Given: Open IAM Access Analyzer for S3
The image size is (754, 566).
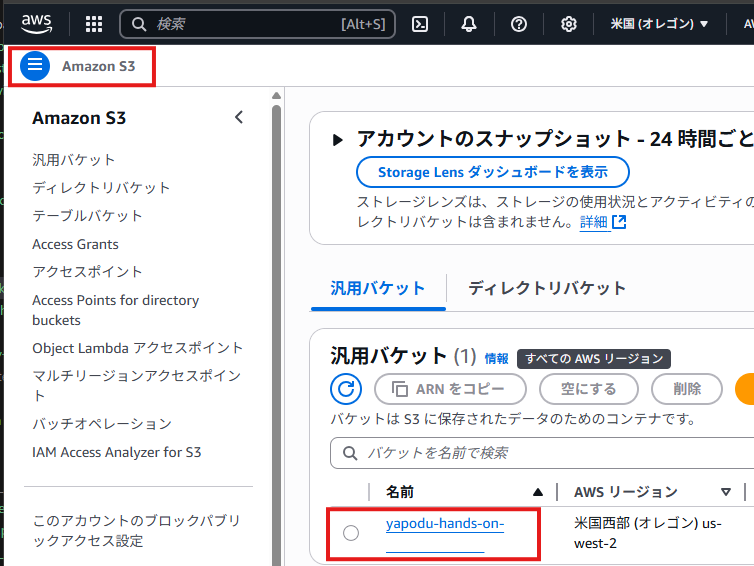Looking at the screenshot, I should point(117,452).
